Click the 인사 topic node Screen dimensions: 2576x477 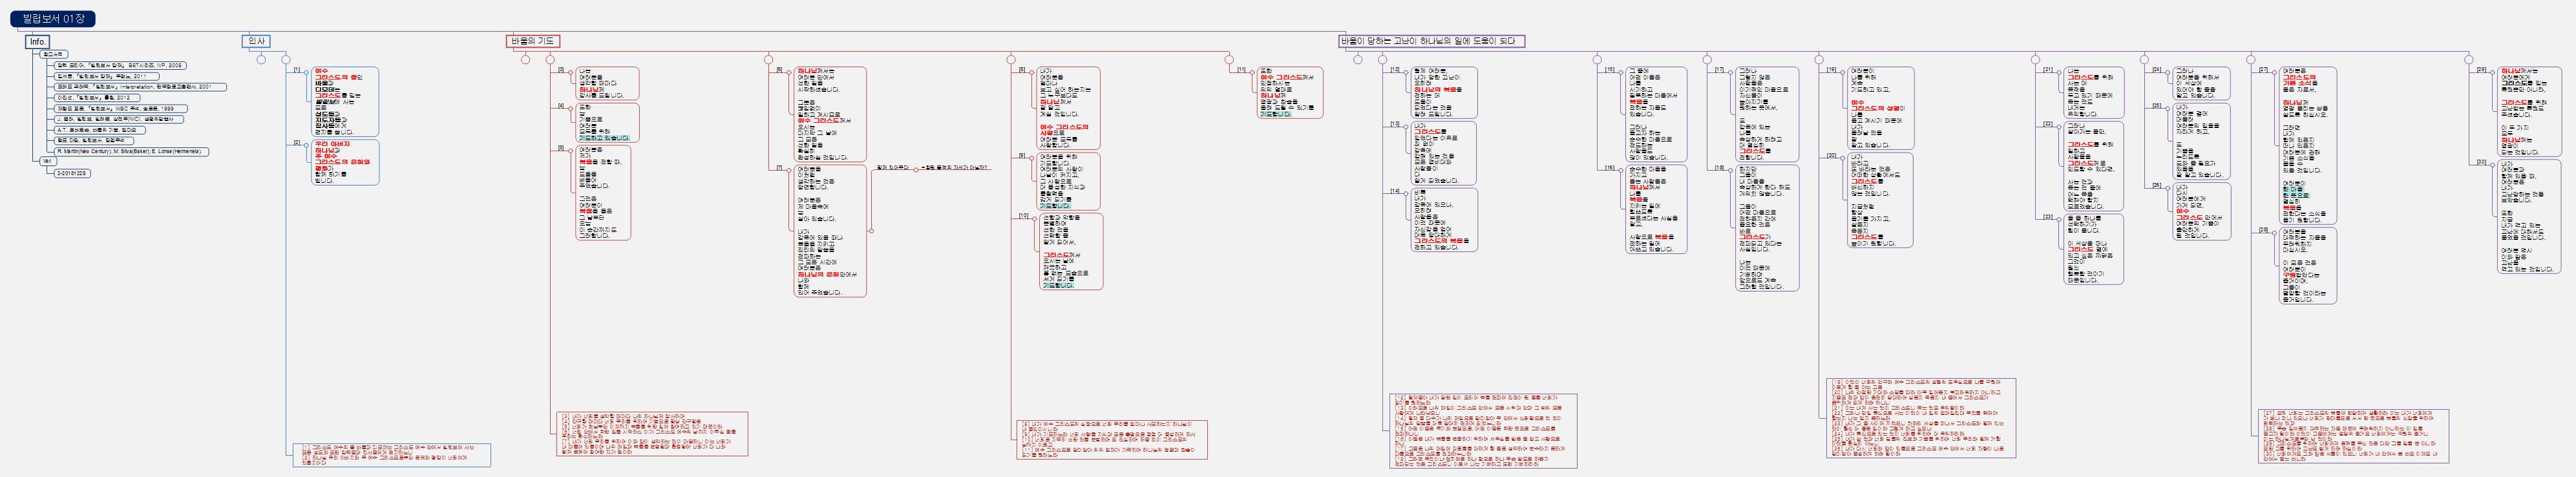point(256,41)
